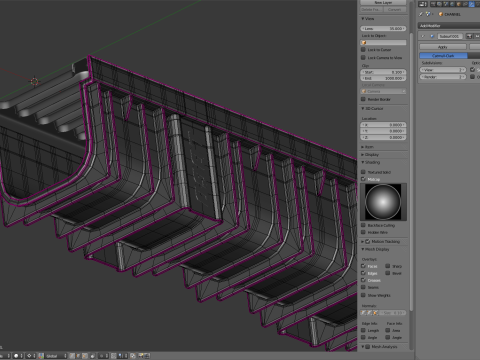The width and height of the screenshot is (480, 360).
Task: Open the Global transform orientation dropdown
Action: point(56,356)
